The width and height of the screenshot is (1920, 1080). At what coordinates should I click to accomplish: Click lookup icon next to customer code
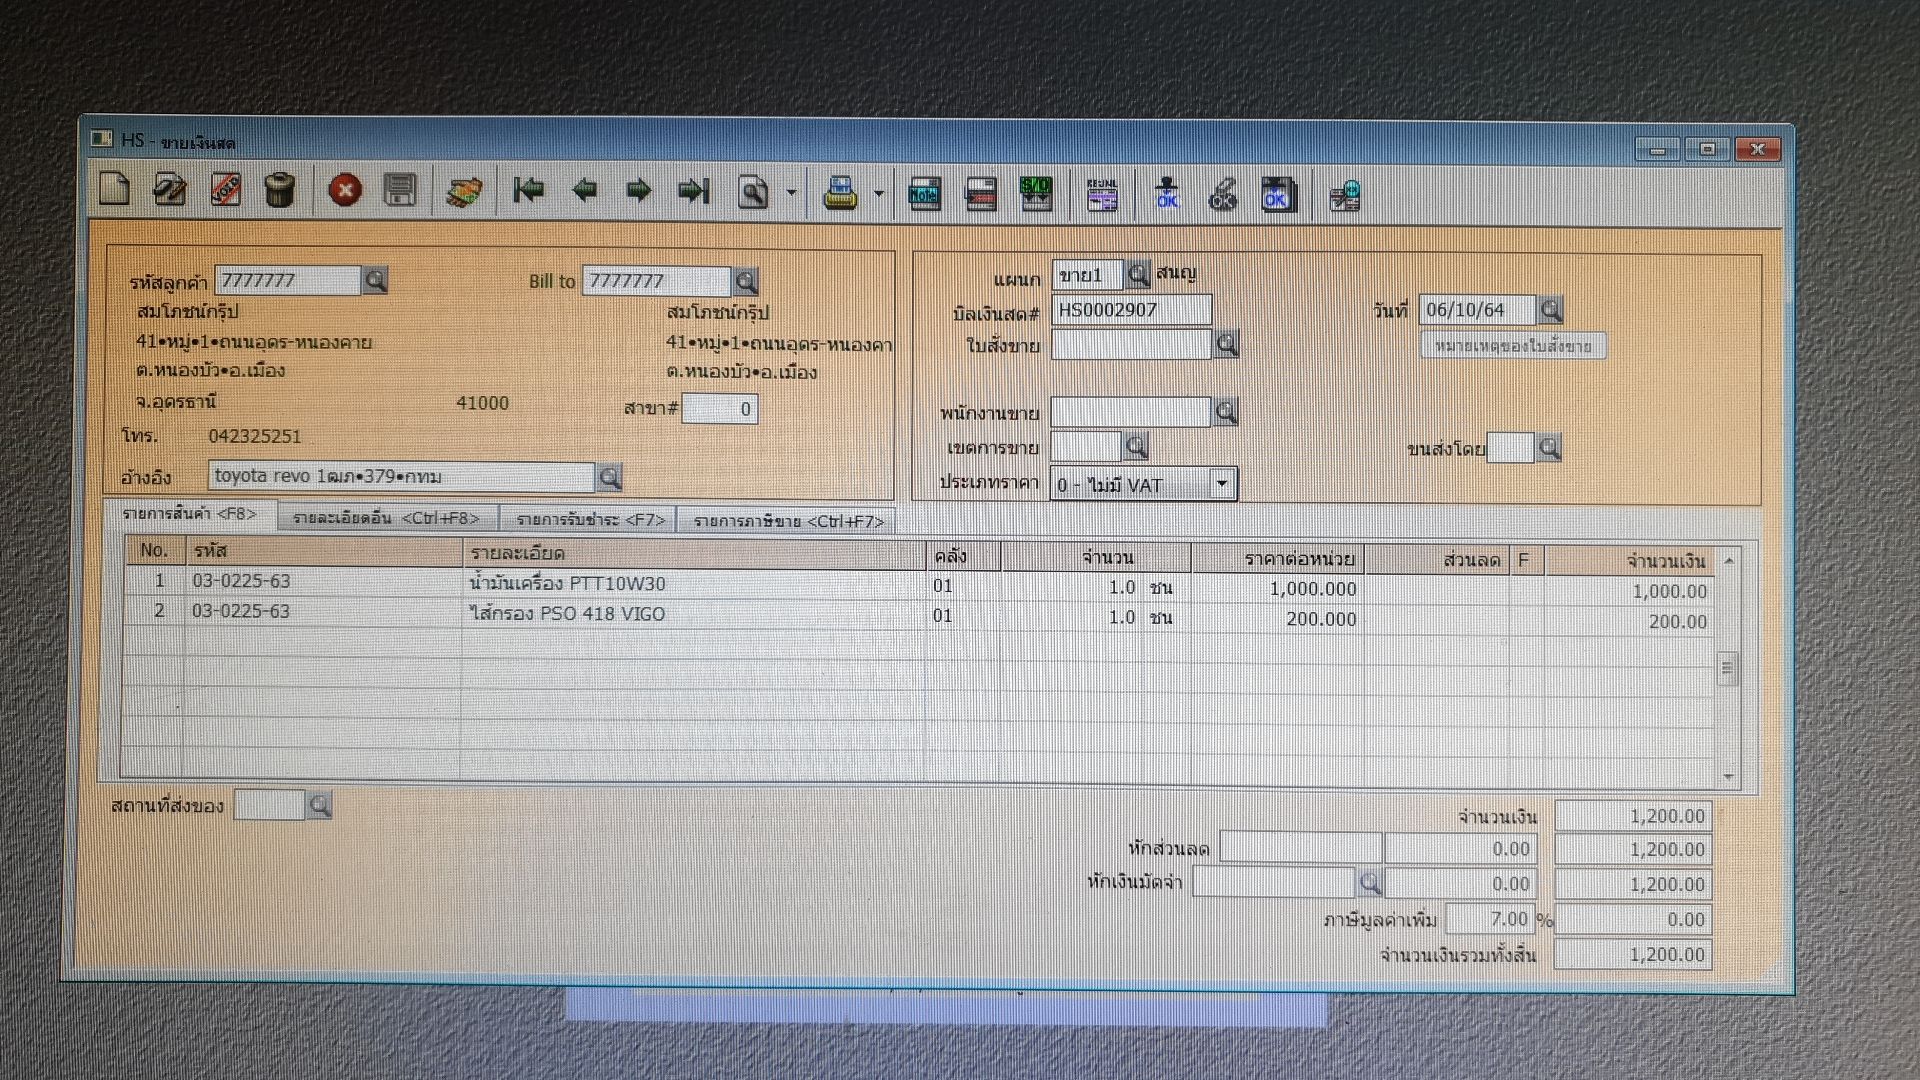pos(375,280)
